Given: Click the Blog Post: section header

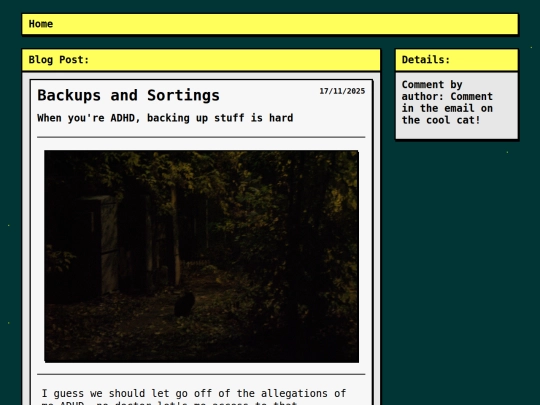Looking at the screenshot, I should pos(201,60).
